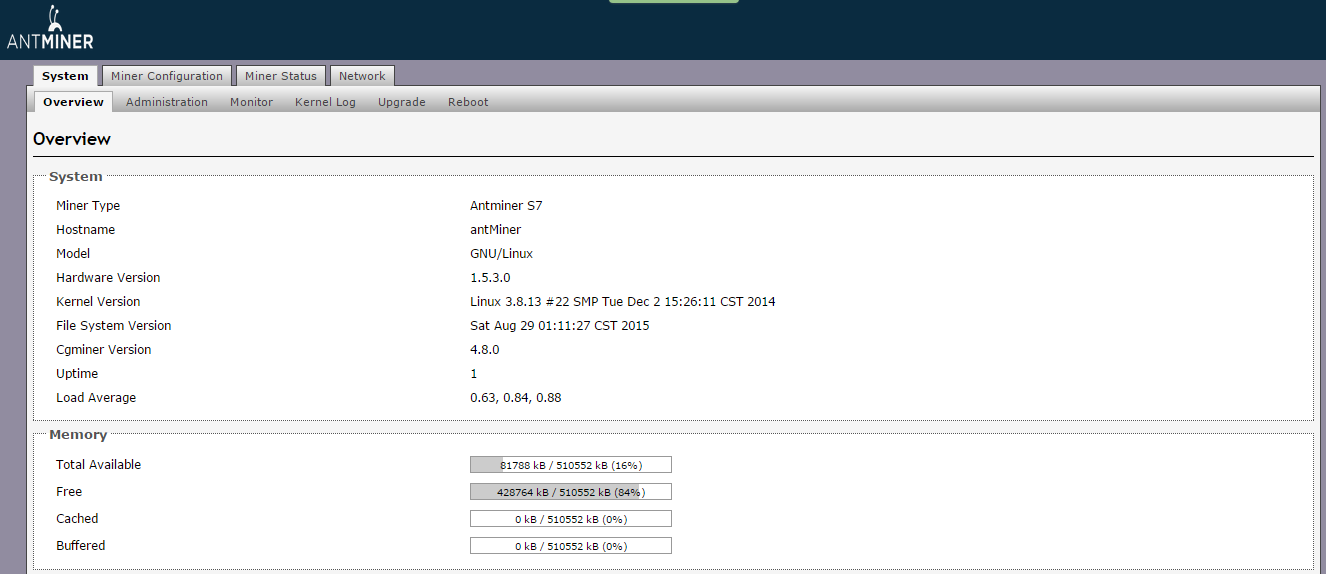Image resolution: width=1326 pixels, height=574 pixels.
Task: Click the Antminer logo
Action: (x=50, y=29)
